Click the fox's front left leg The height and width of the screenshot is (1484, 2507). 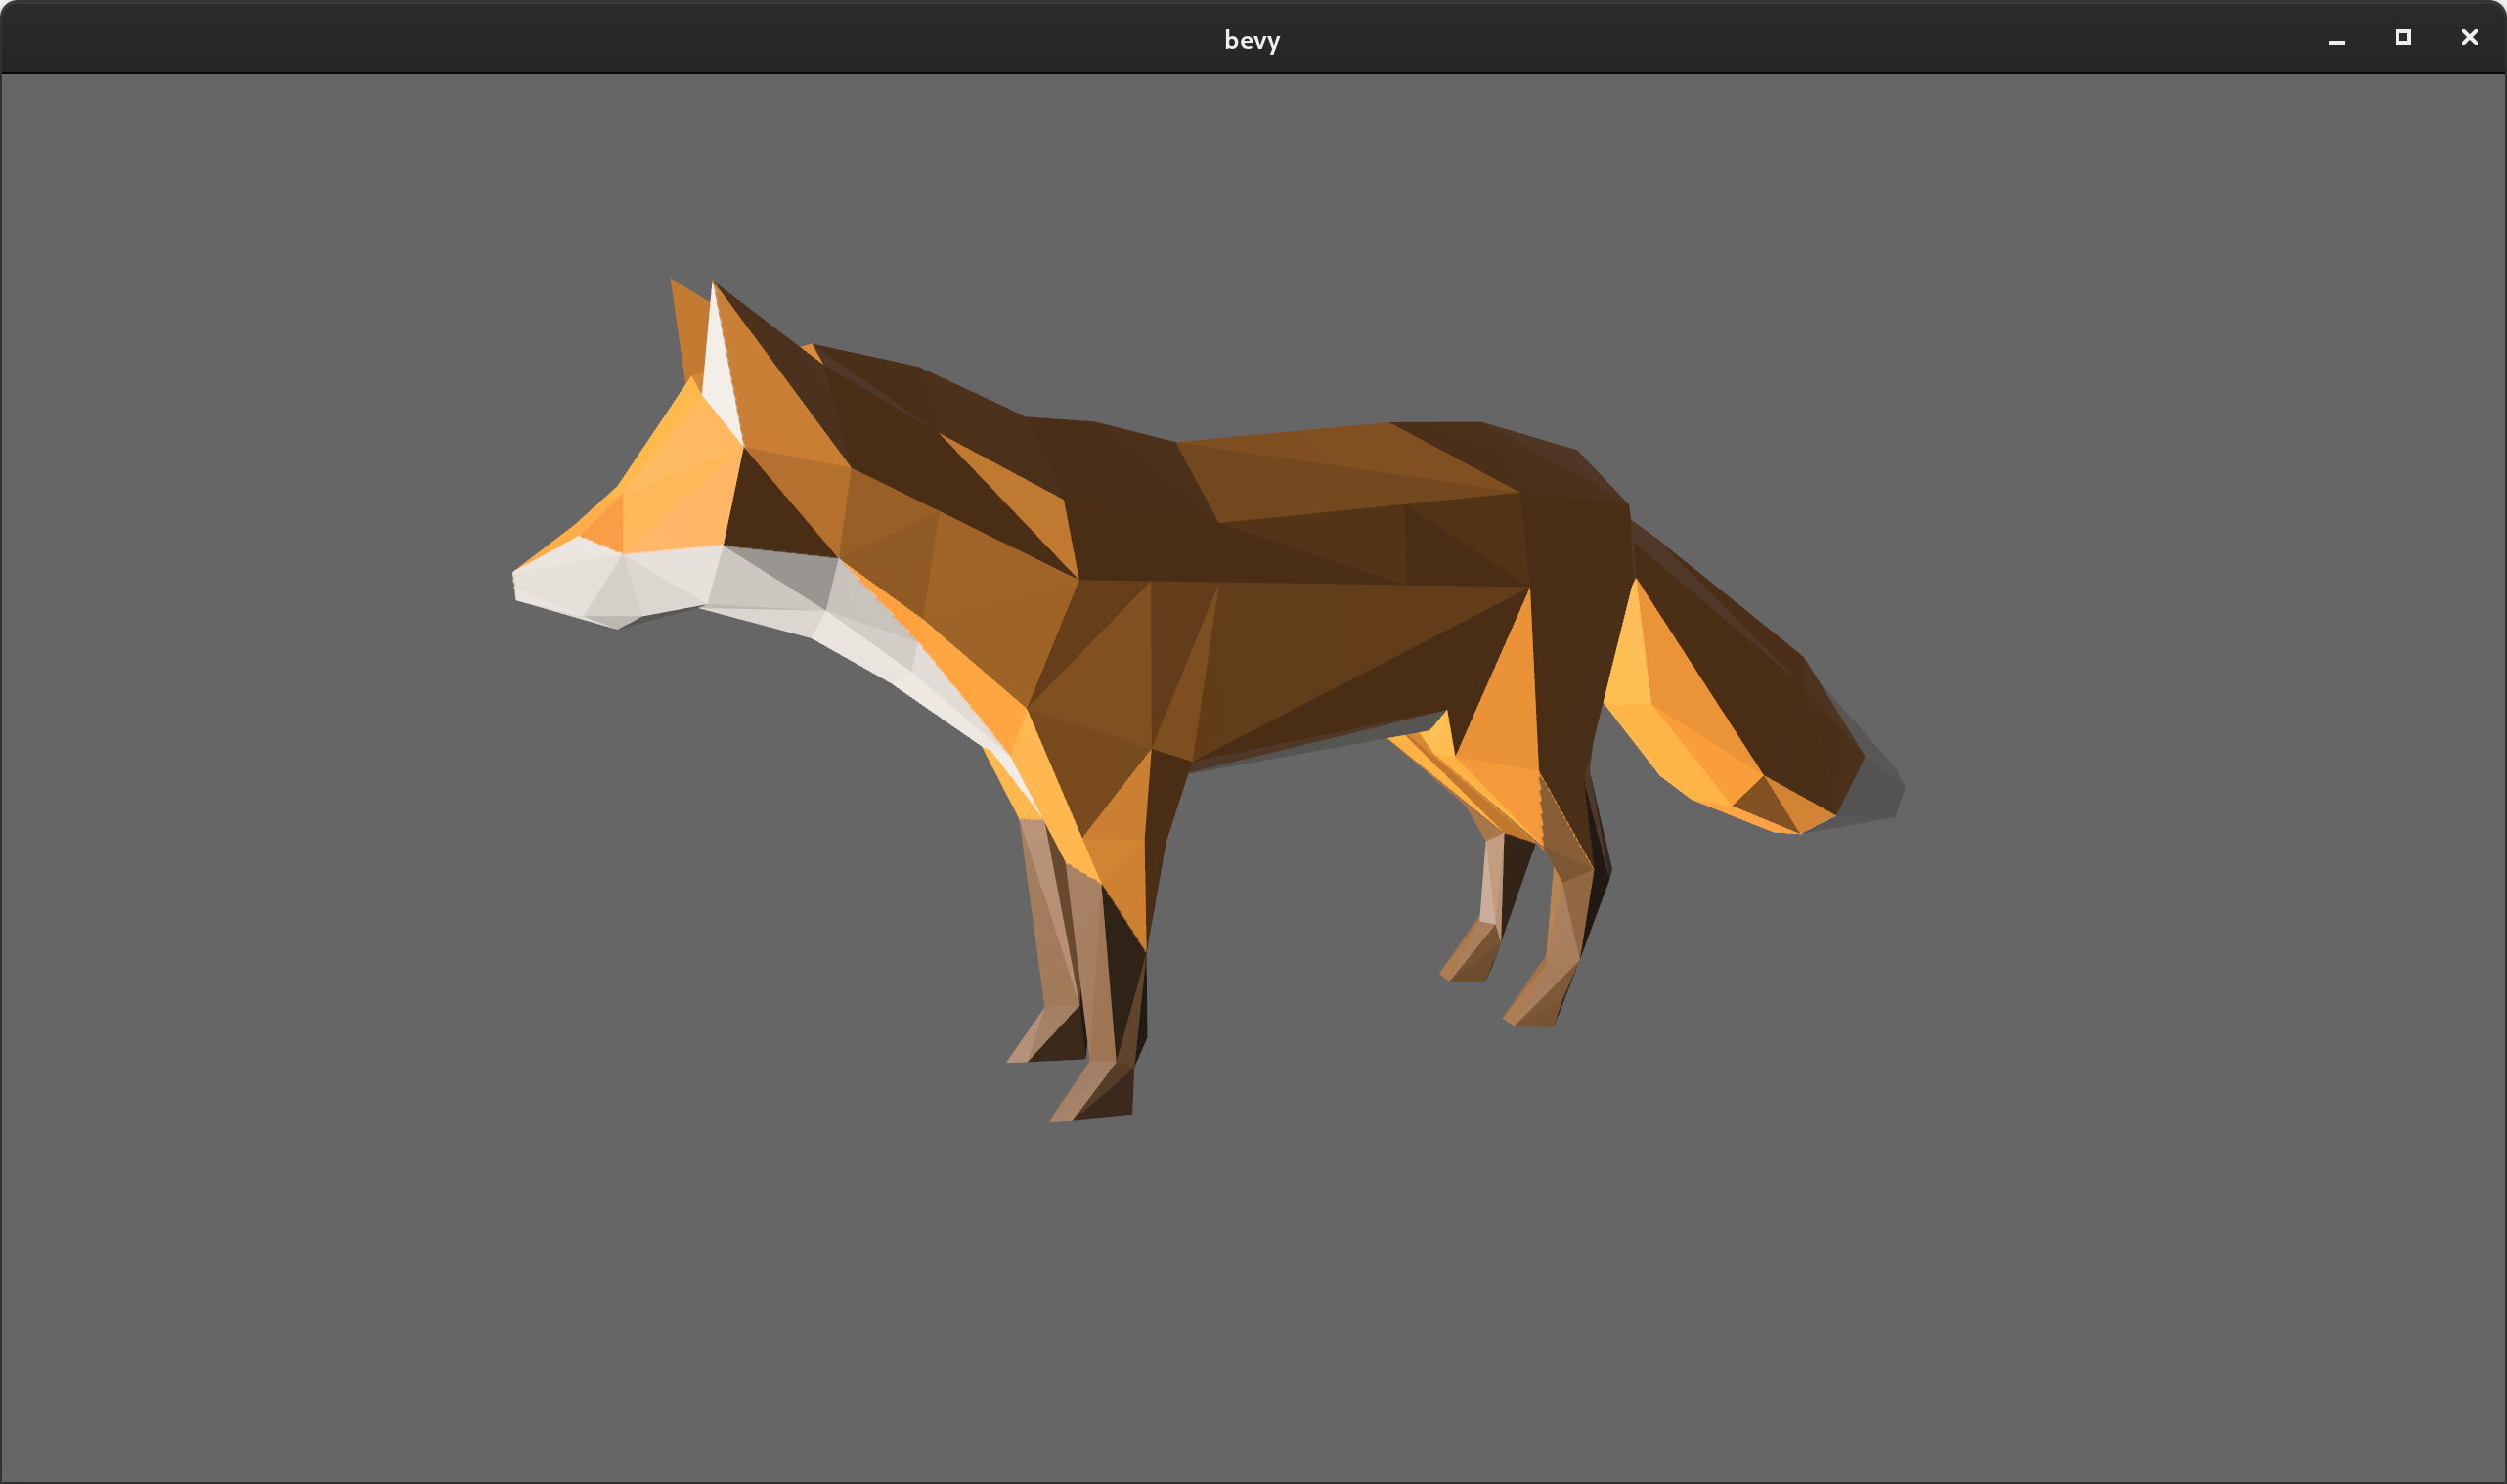click(x=1060, y=950)
